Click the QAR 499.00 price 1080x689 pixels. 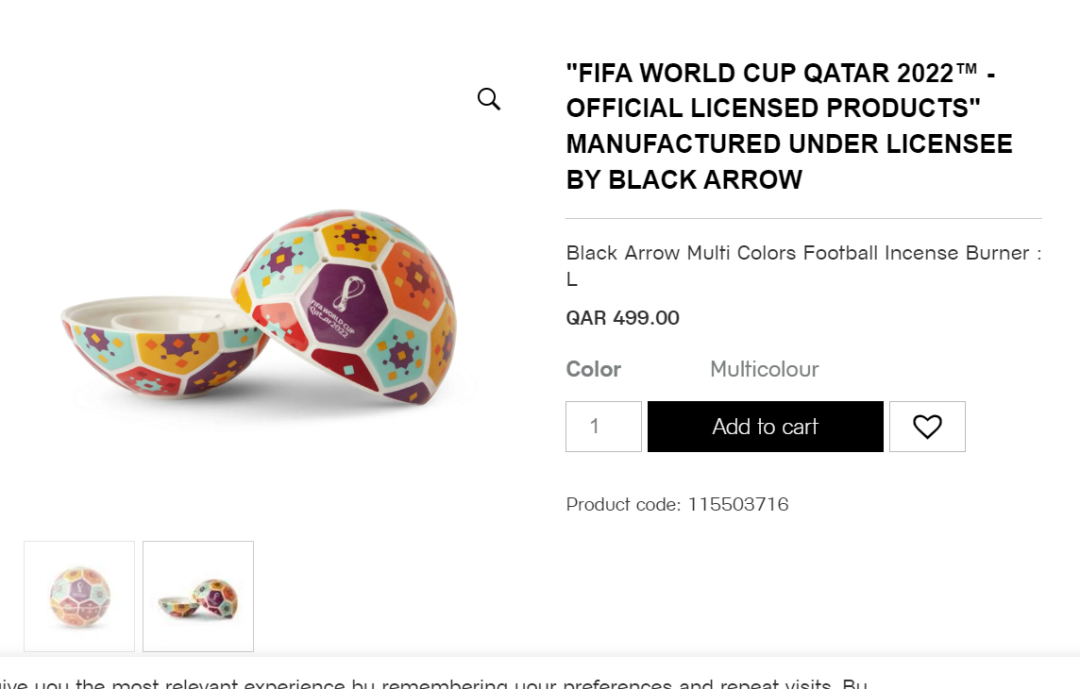622,318
